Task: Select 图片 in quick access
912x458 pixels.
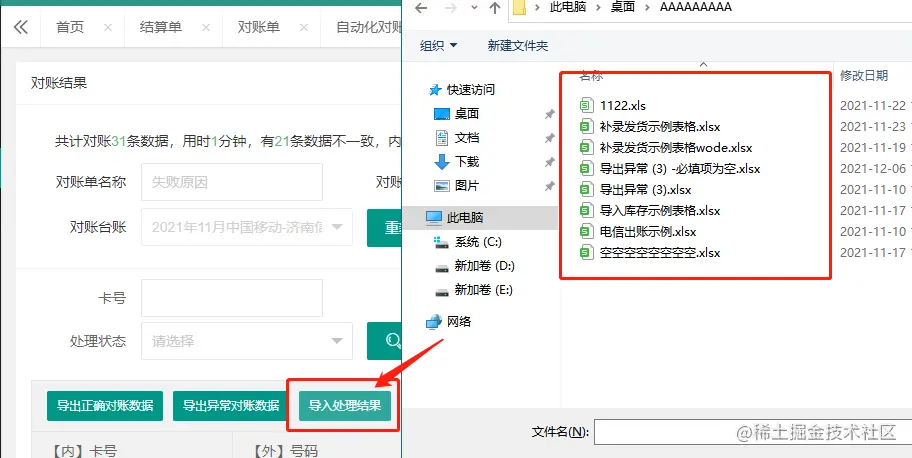Action: (467, 186)
